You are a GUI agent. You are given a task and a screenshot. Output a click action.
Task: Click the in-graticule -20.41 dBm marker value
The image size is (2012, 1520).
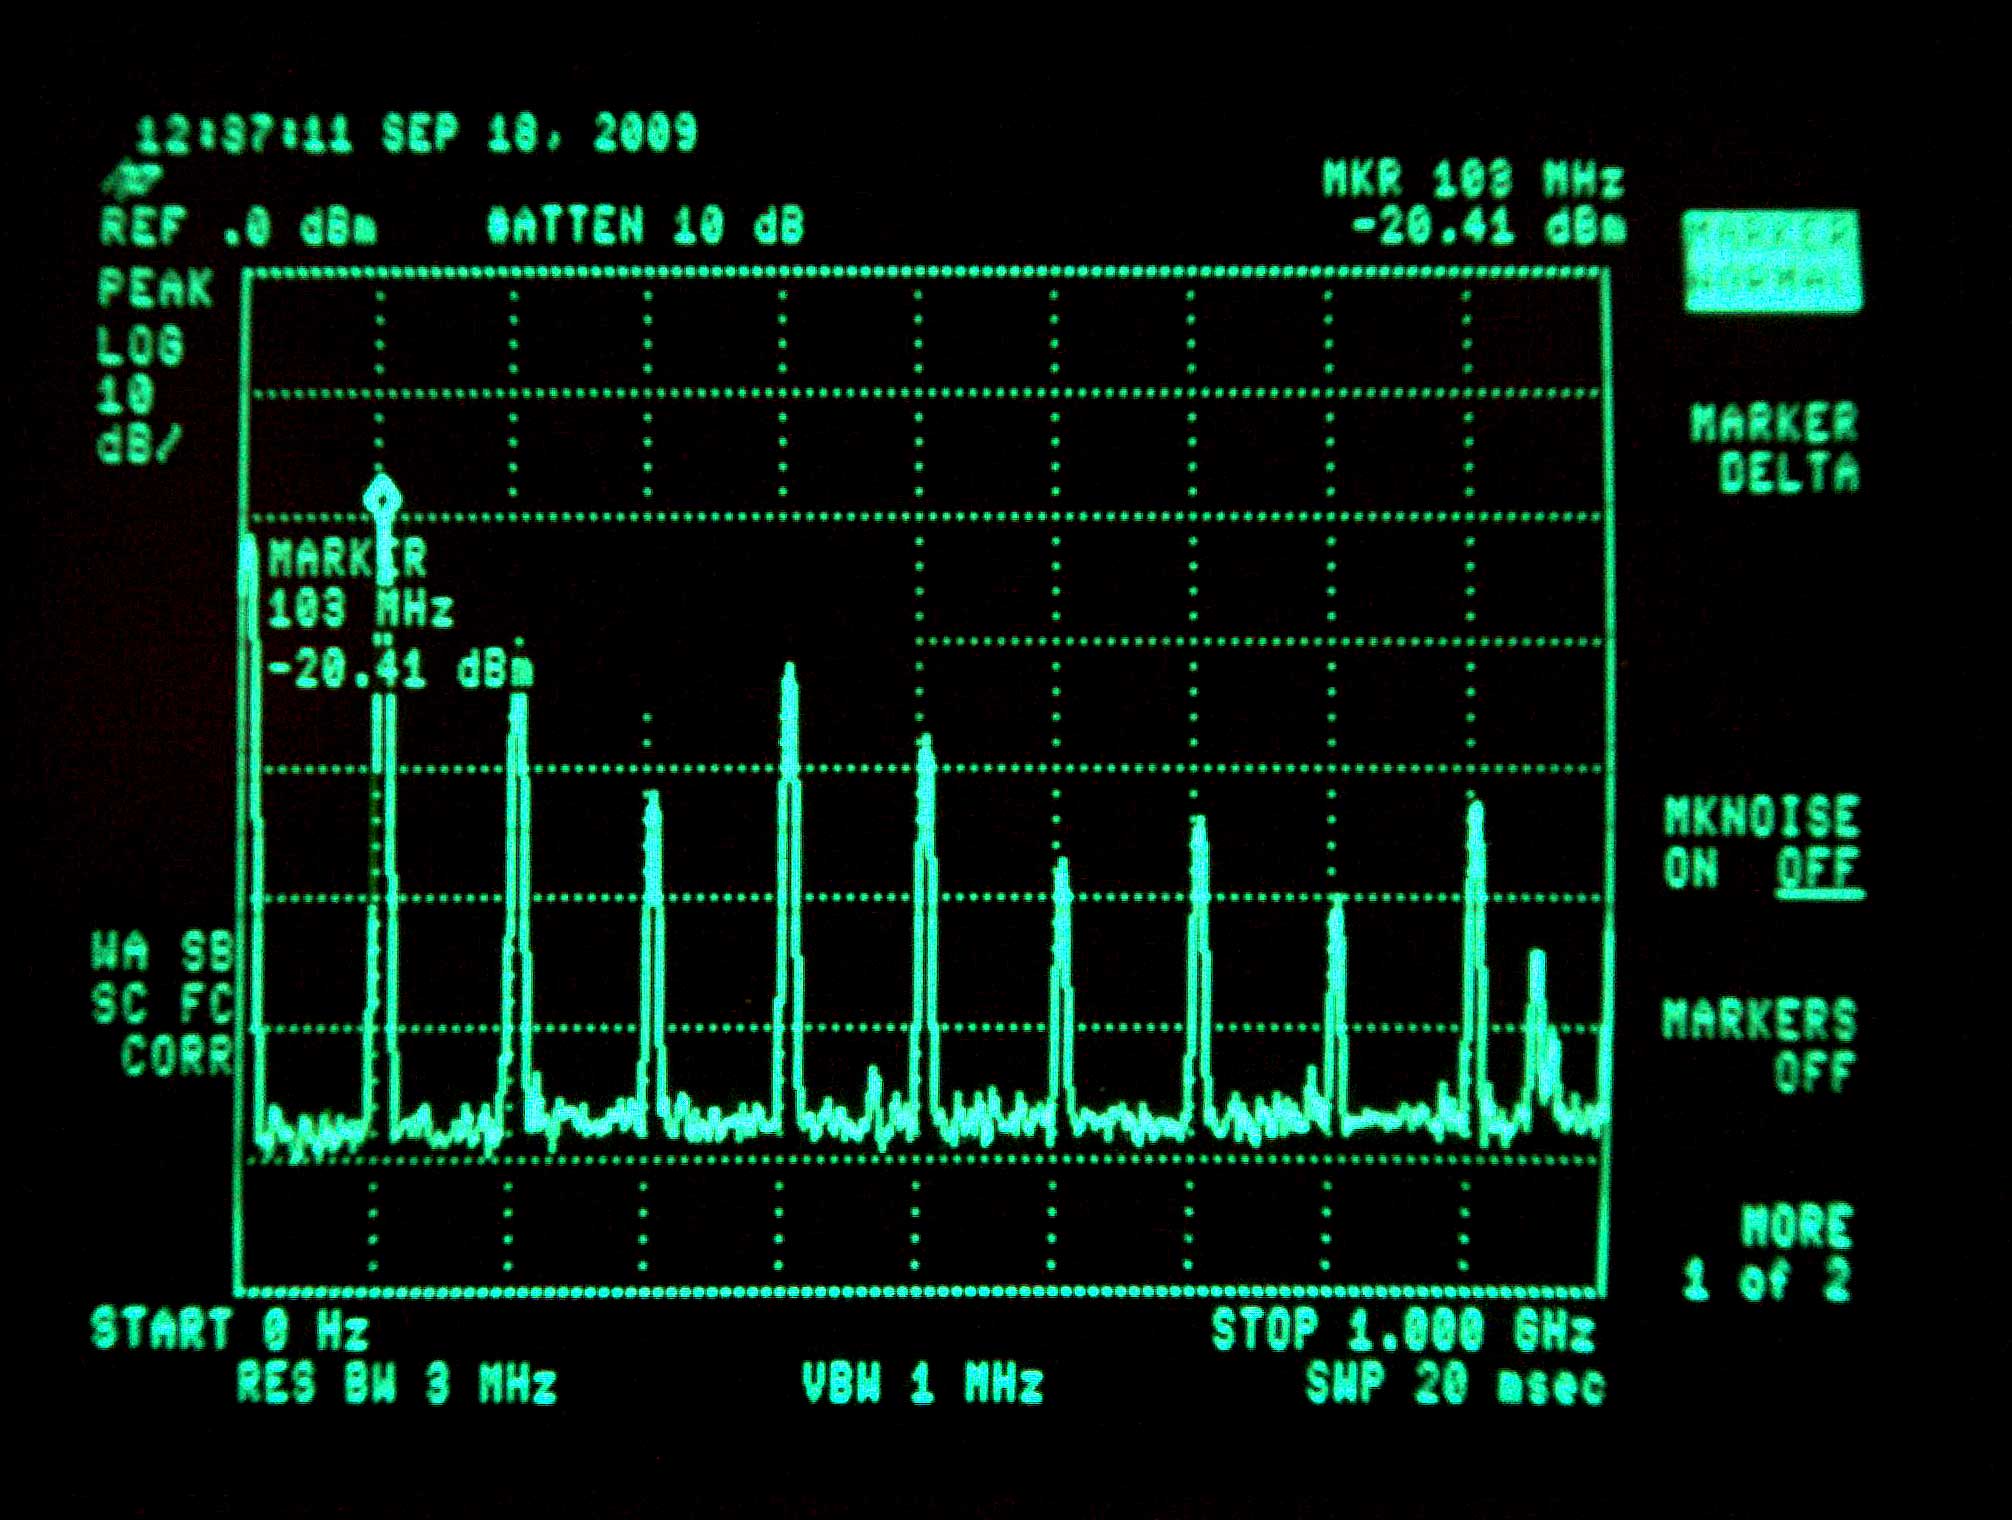[400, 669]
